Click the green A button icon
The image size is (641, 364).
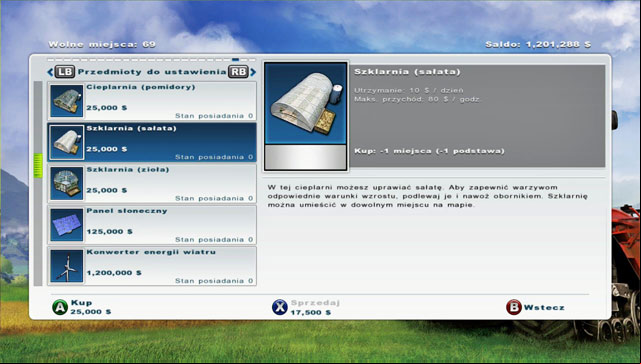[60, 307]
